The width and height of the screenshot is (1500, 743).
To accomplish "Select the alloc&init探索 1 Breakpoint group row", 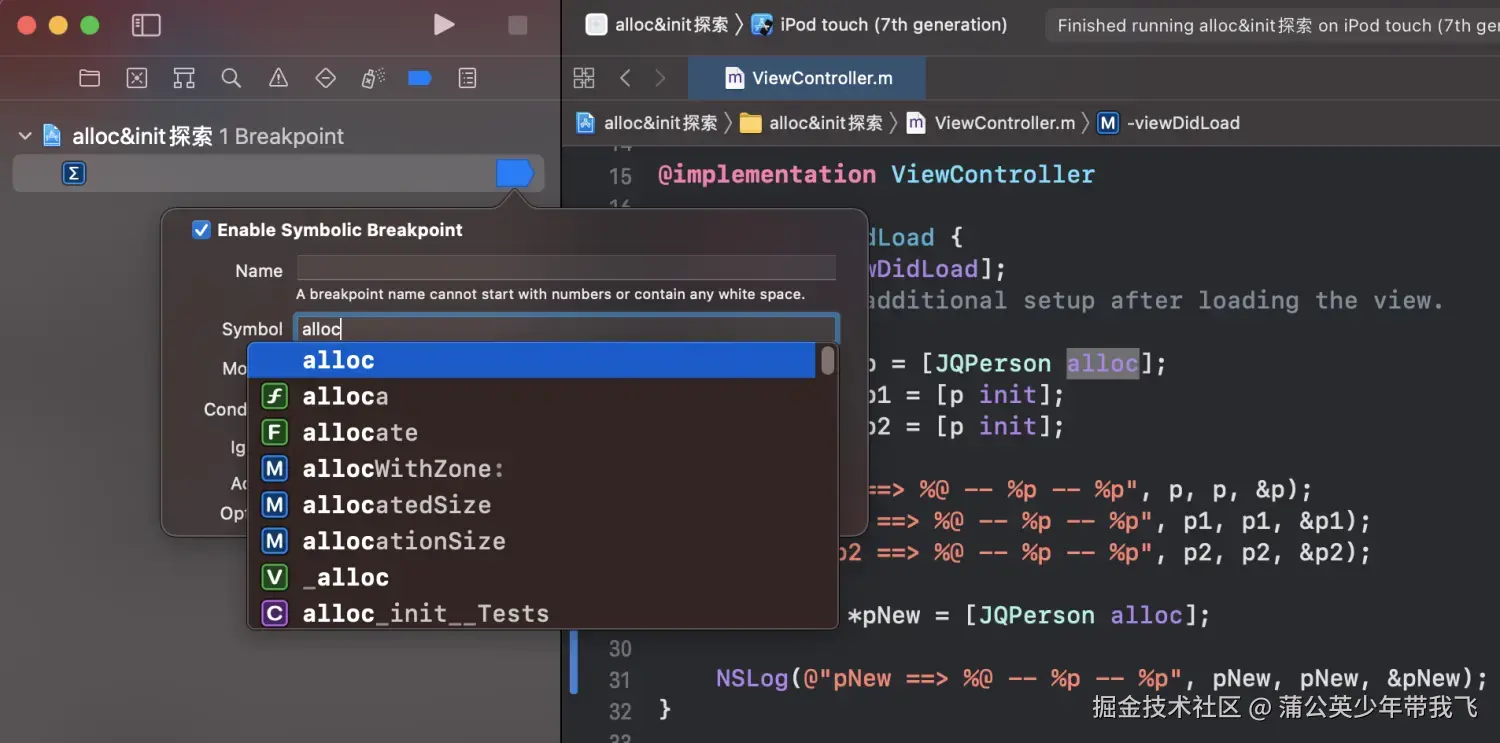I will (x=279, y=136).
